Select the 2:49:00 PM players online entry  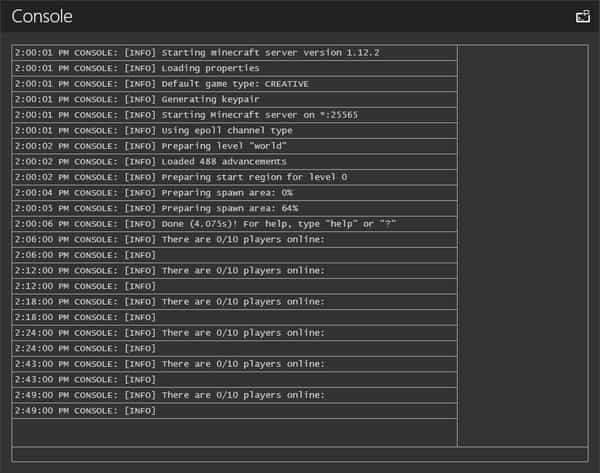click(235, 395)
